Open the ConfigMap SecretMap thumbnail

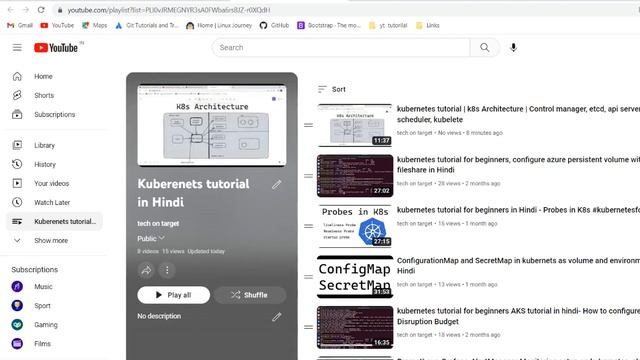(x=355, y=277)
